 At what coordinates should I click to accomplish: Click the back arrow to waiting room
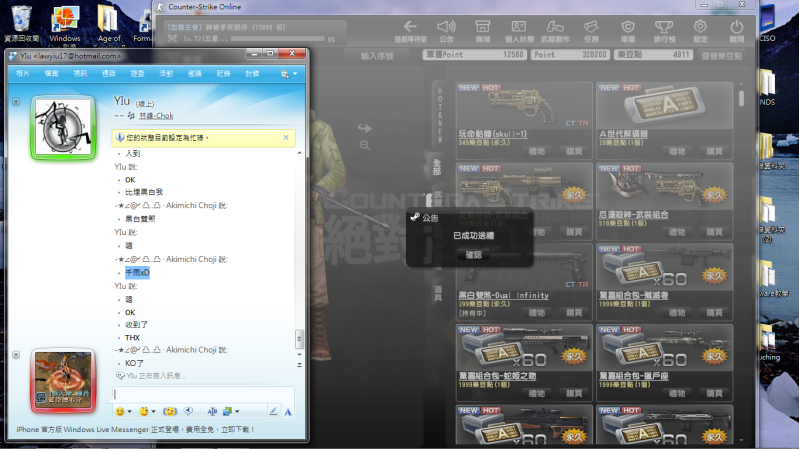pyautogui.click(x=410, y=31)
